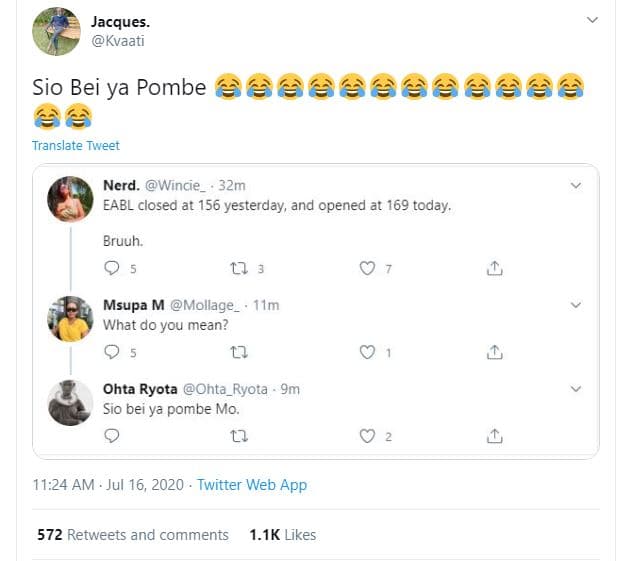
Task: Like Msupa M's tweet
Action: 367,352
